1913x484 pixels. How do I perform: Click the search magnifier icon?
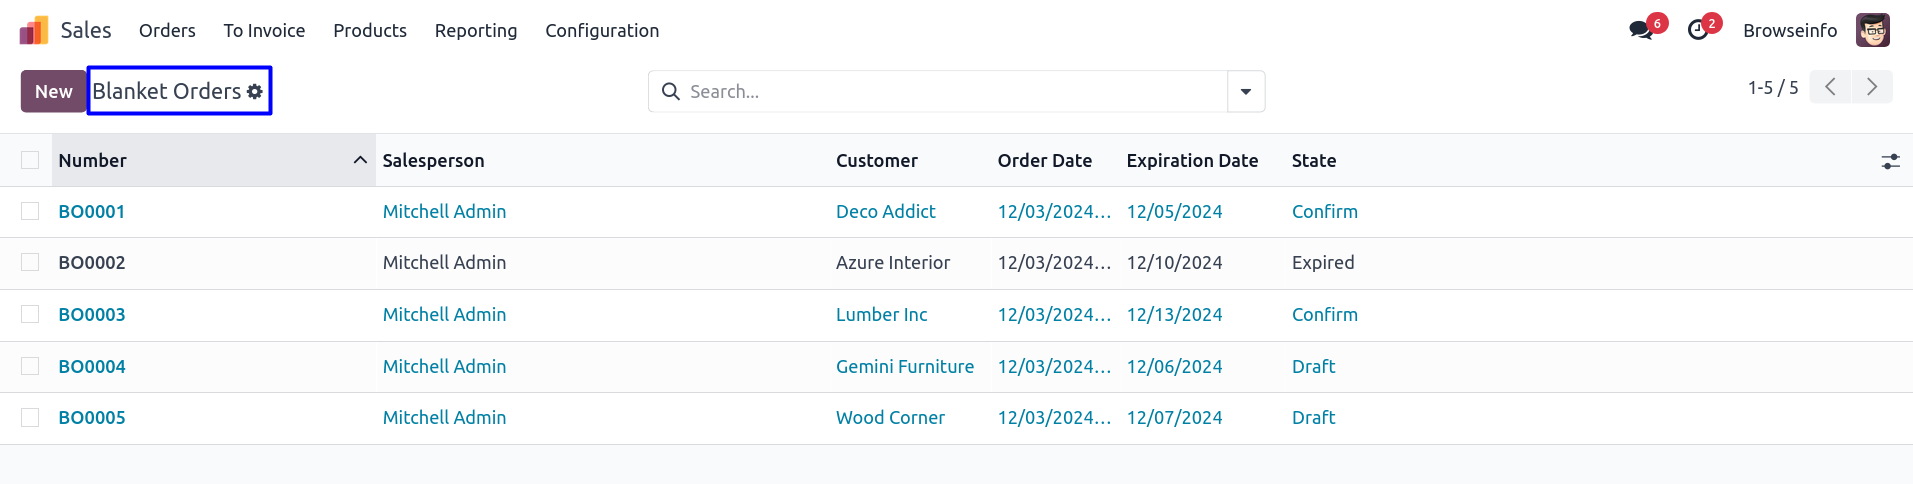[x=671, y=91]
